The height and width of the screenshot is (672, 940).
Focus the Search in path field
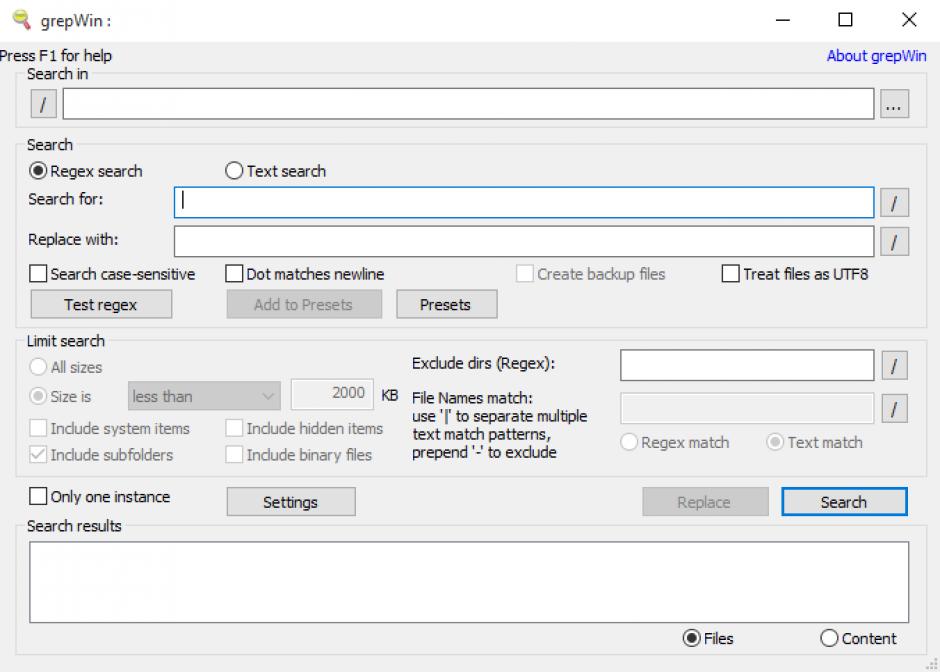tap(468, 104)
